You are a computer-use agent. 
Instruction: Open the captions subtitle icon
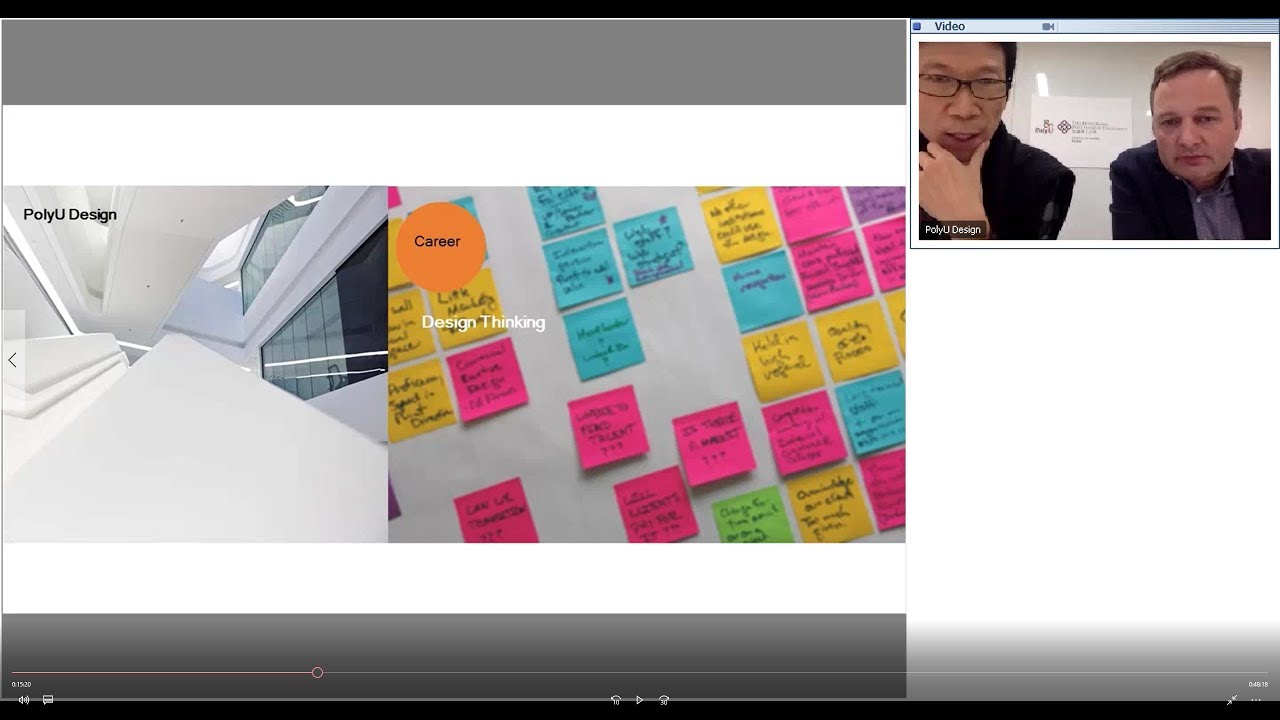(x=47, y=700)
